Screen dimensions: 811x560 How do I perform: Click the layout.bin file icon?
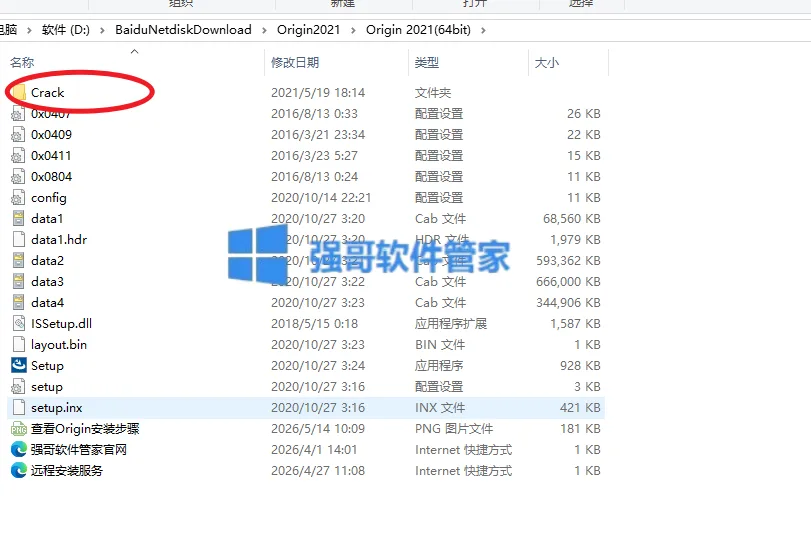[18, 345]
